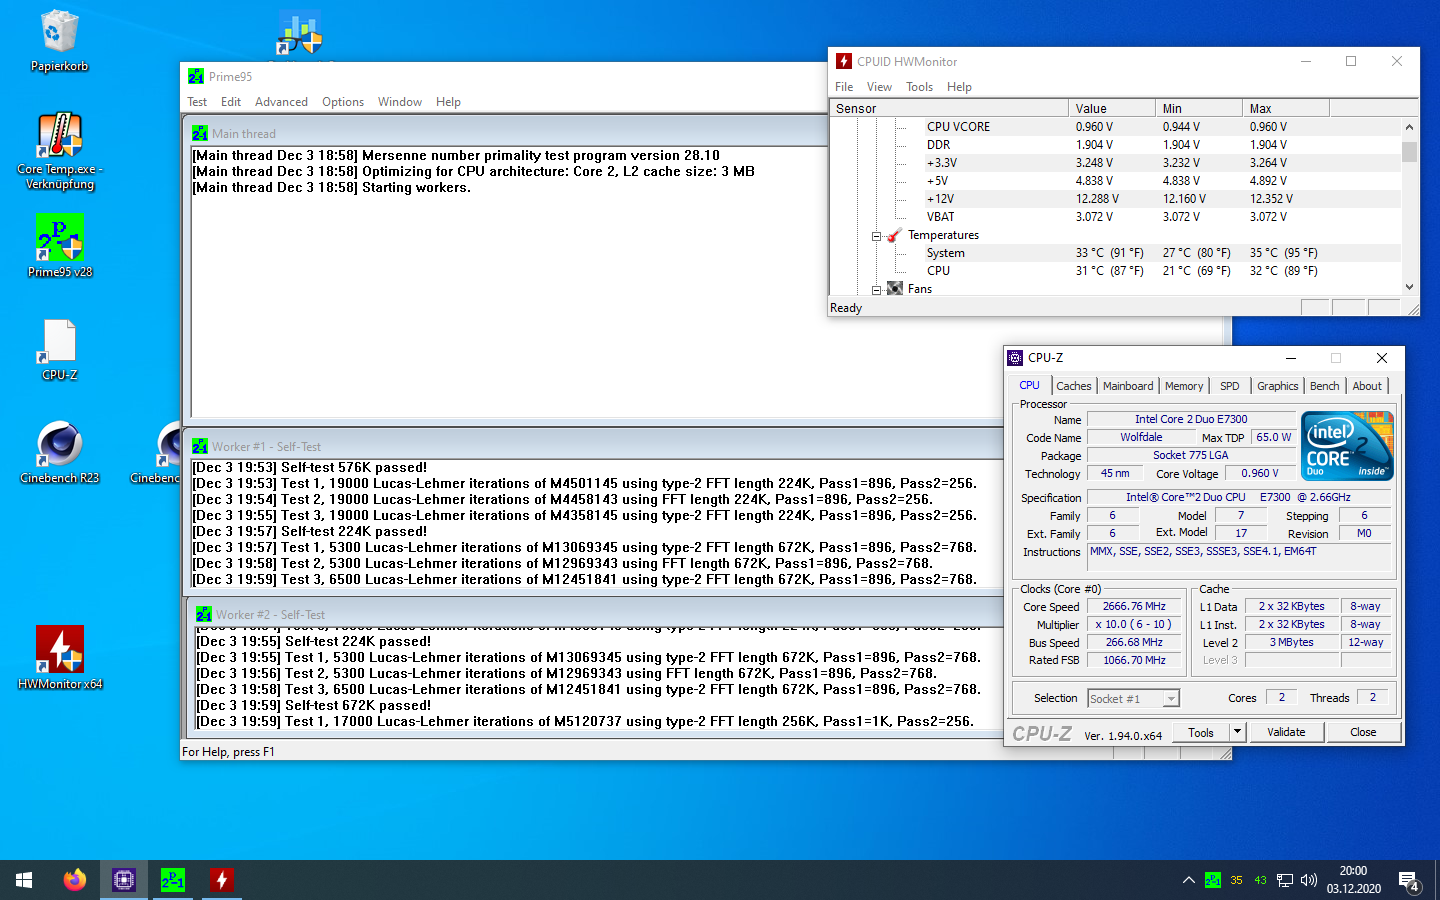Open Prime95 Help menu
Viewport: 1440px width, 900px height.
[448, 102]
